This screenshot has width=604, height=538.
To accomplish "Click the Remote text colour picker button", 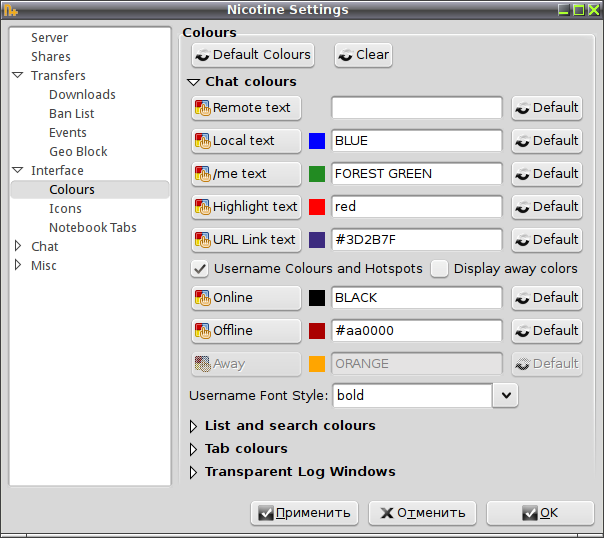I will tap(246, 108).
